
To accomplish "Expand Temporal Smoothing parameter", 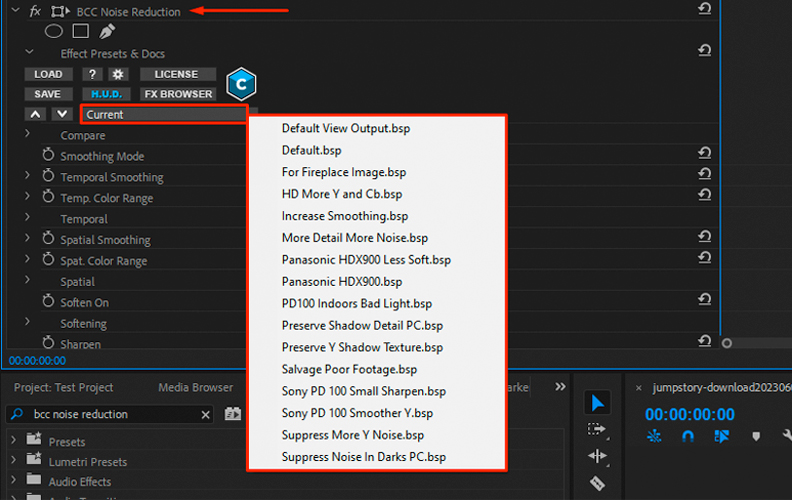I will point(28,176).
